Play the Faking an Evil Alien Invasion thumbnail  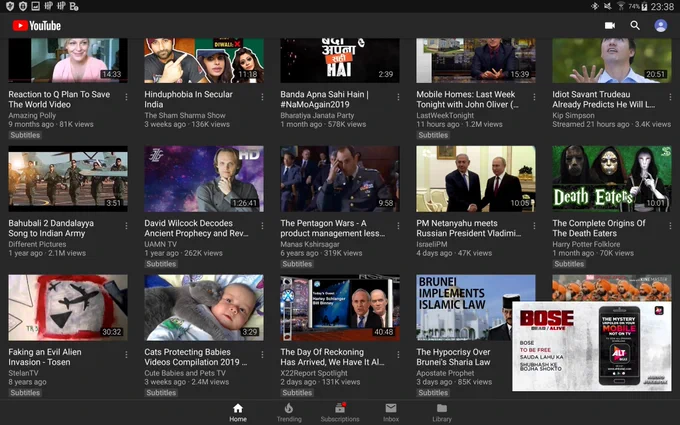[68, 307]
